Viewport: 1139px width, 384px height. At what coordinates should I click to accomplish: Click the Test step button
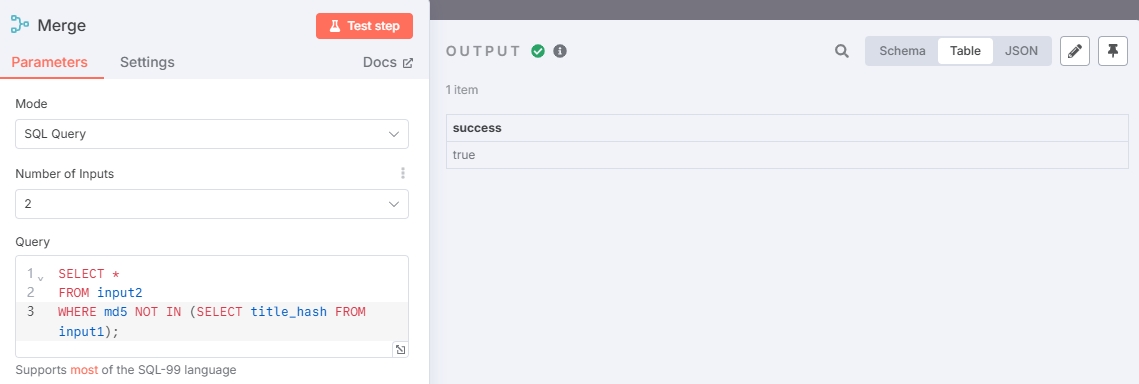coord(365,26)
